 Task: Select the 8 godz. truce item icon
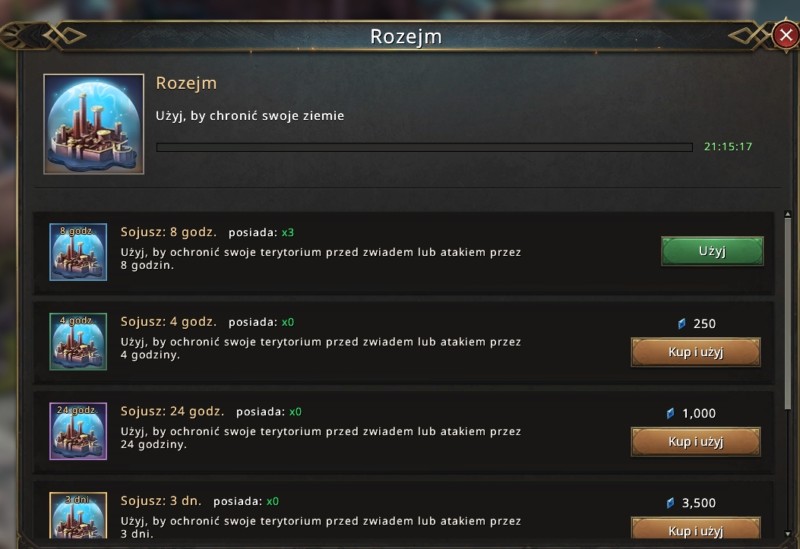click(78, 252)
